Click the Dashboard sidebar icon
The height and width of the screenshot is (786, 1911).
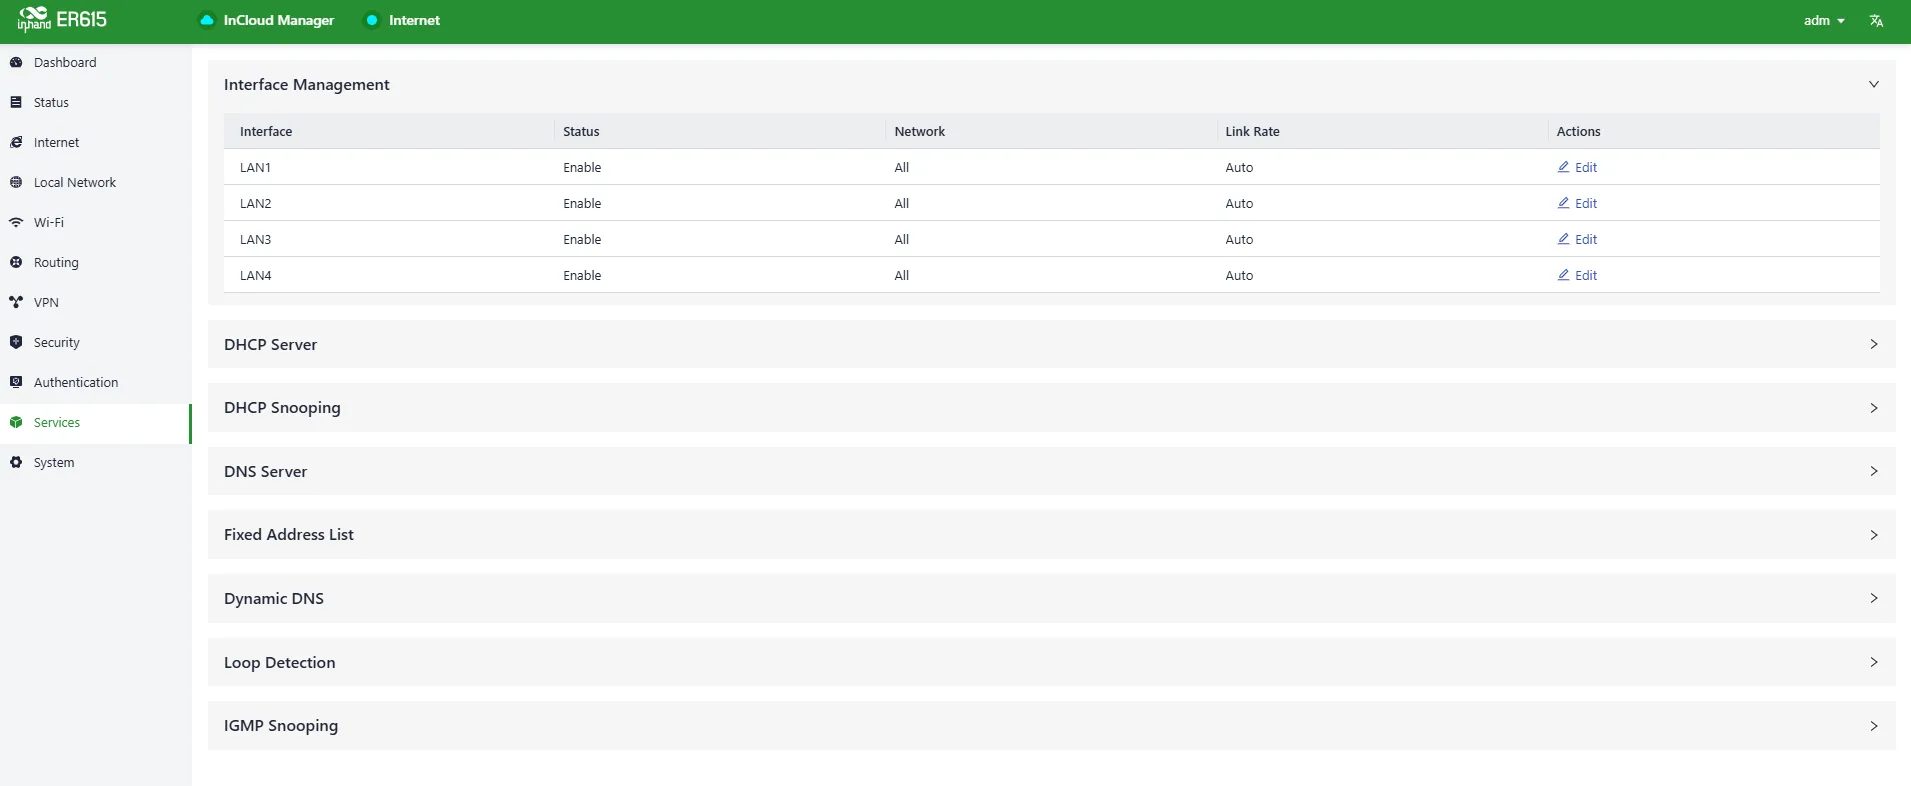click(x=16, y=62)
